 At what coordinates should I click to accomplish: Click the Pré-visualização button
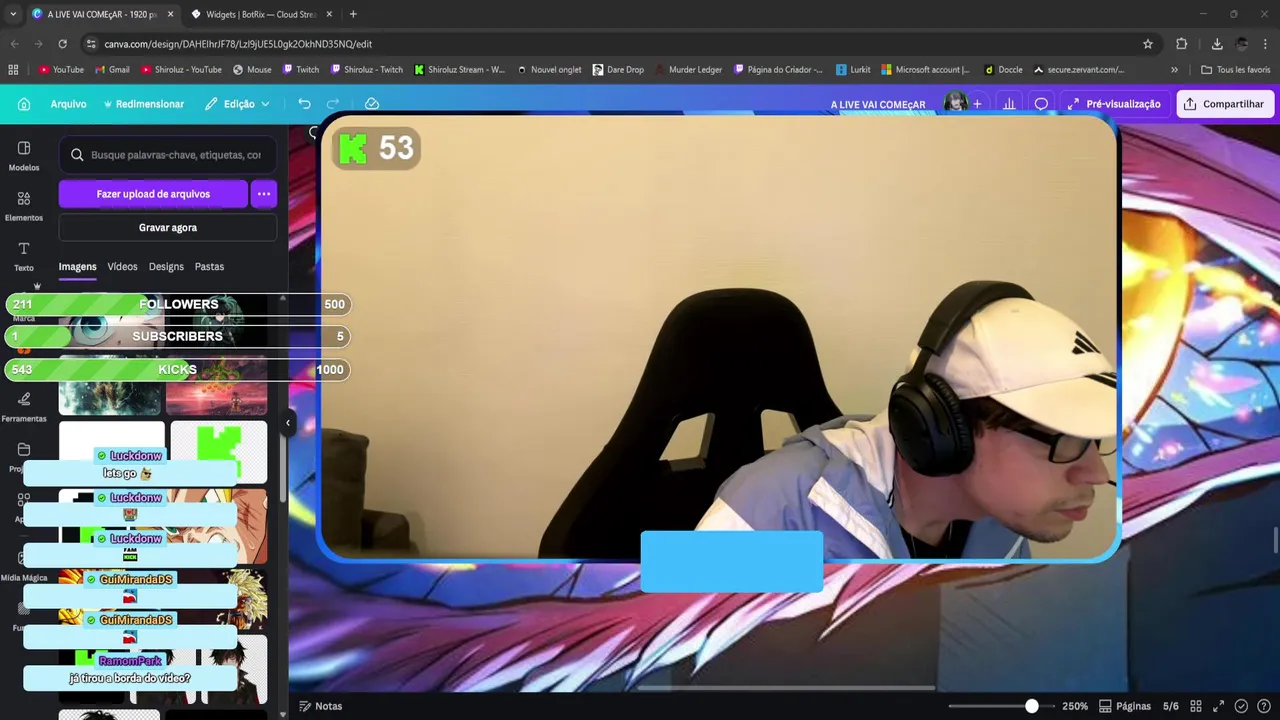click(1113, 104)
